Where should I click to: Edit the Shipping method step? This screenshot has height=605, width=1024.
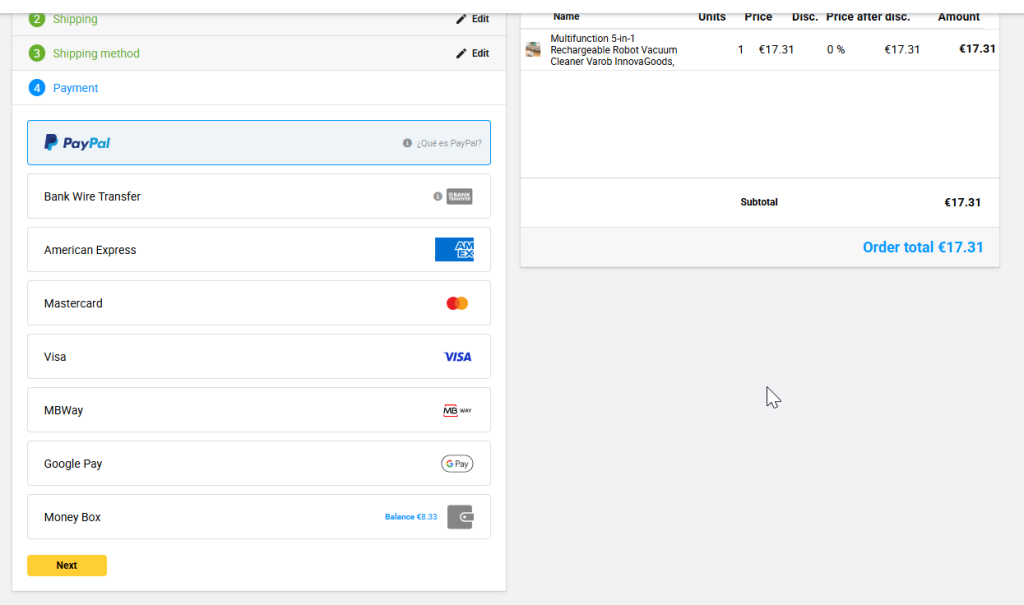473,54
